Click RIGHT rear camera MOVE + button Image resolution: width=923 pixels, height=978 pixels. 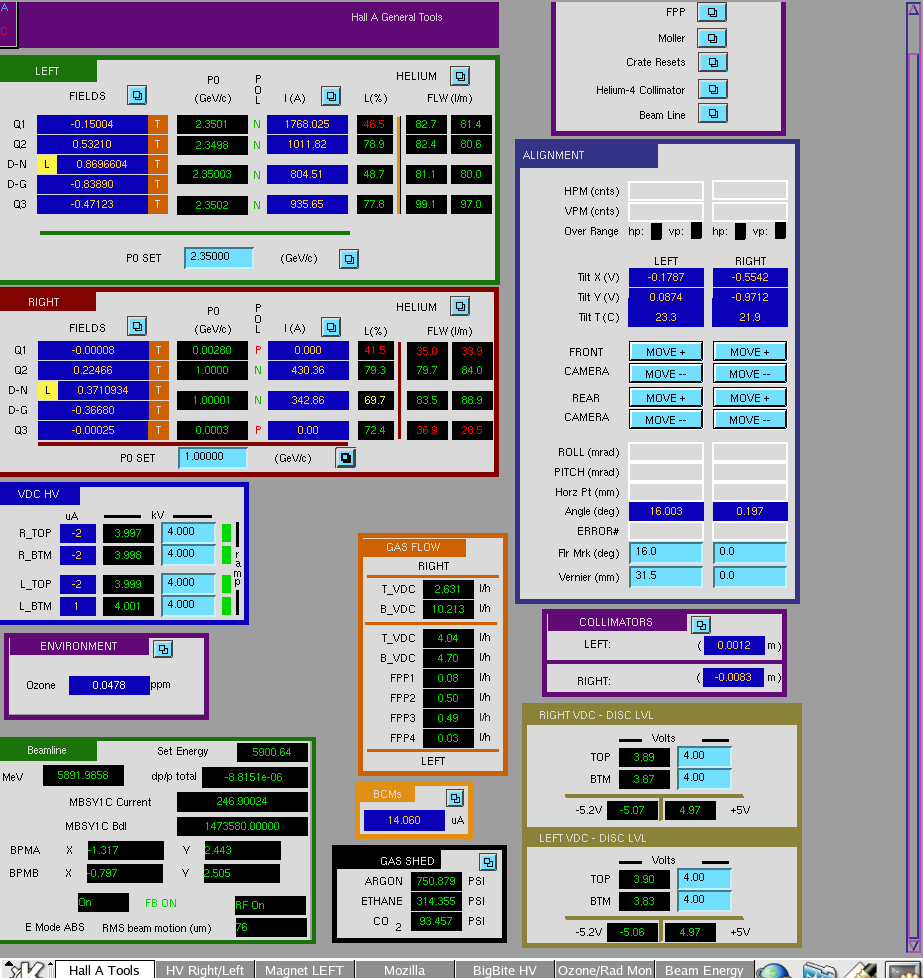(x=750, y=398)
